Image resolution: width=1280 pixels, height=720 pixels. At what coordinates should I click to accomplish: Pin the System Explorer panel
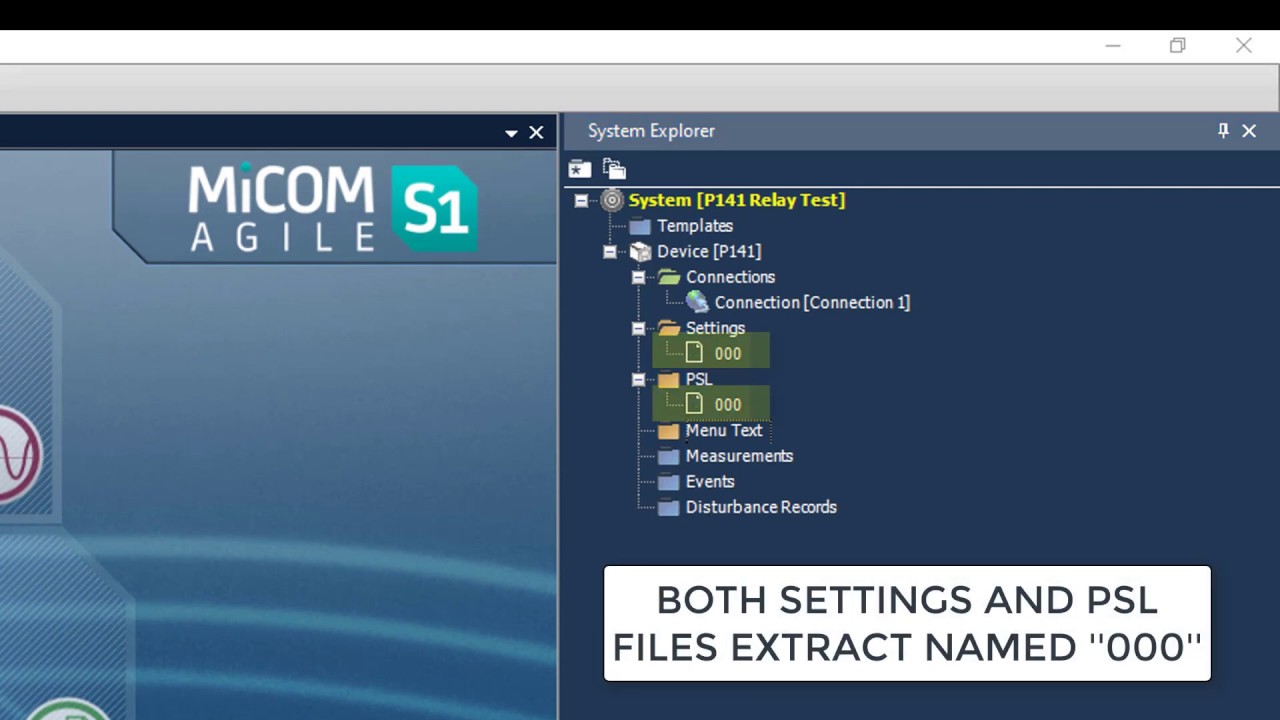pyautogui.click(x=1223, y=131)
